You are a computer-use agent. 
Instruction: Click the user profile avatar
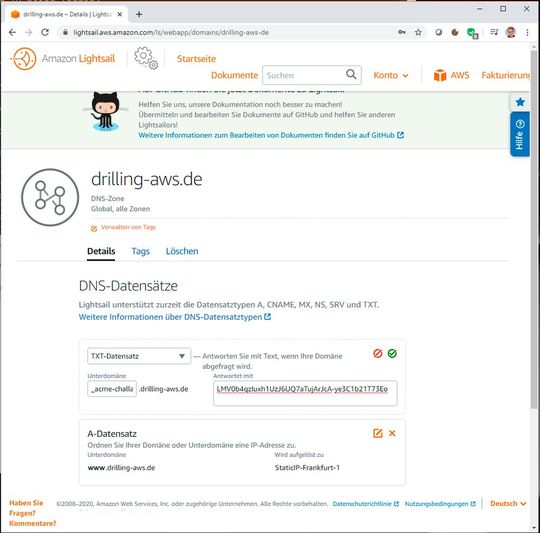(511, 32)
